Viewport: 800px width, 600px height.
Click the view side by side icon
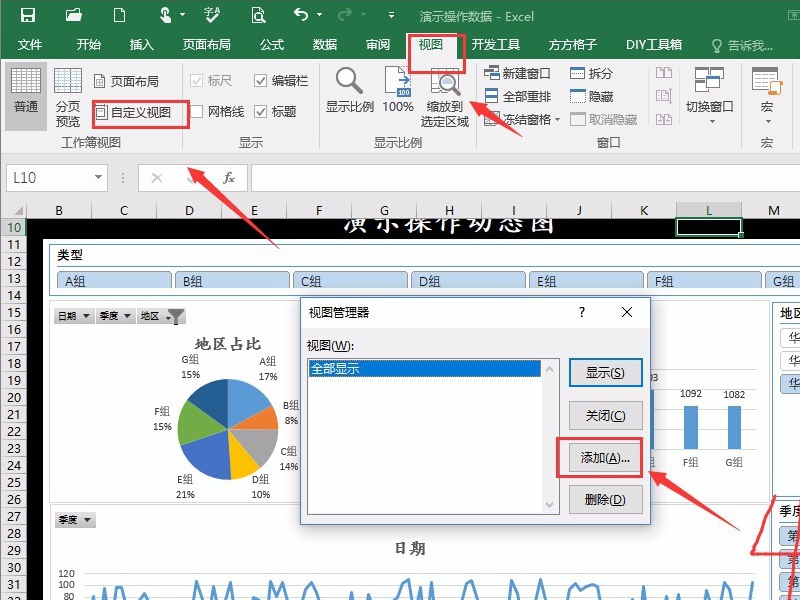(663, 72)
